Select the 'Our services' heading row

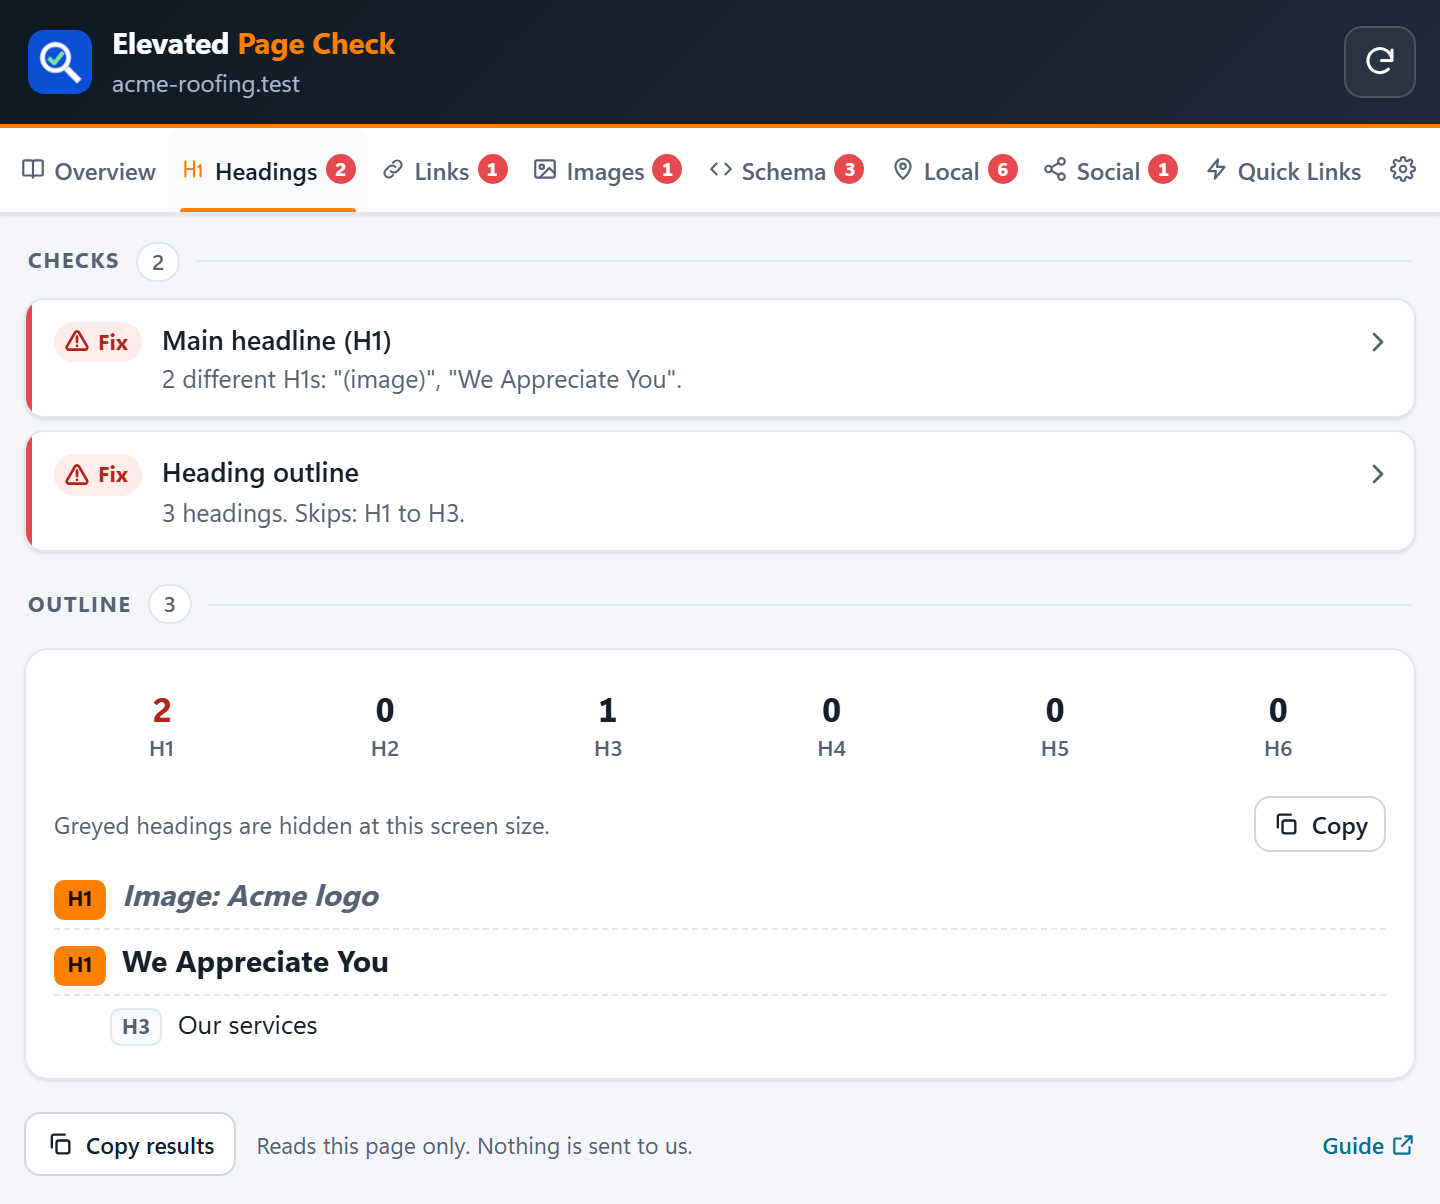pos(720,1026)
